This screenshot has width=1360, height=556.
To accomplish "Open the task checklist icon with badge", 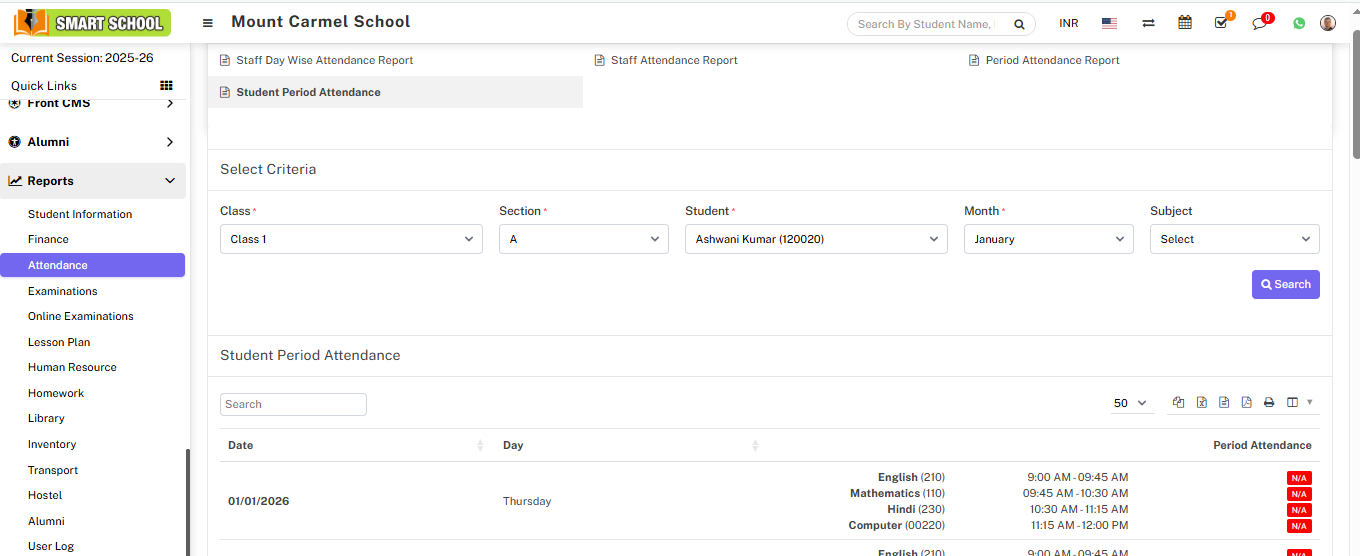I will [x=1221, y=23].
